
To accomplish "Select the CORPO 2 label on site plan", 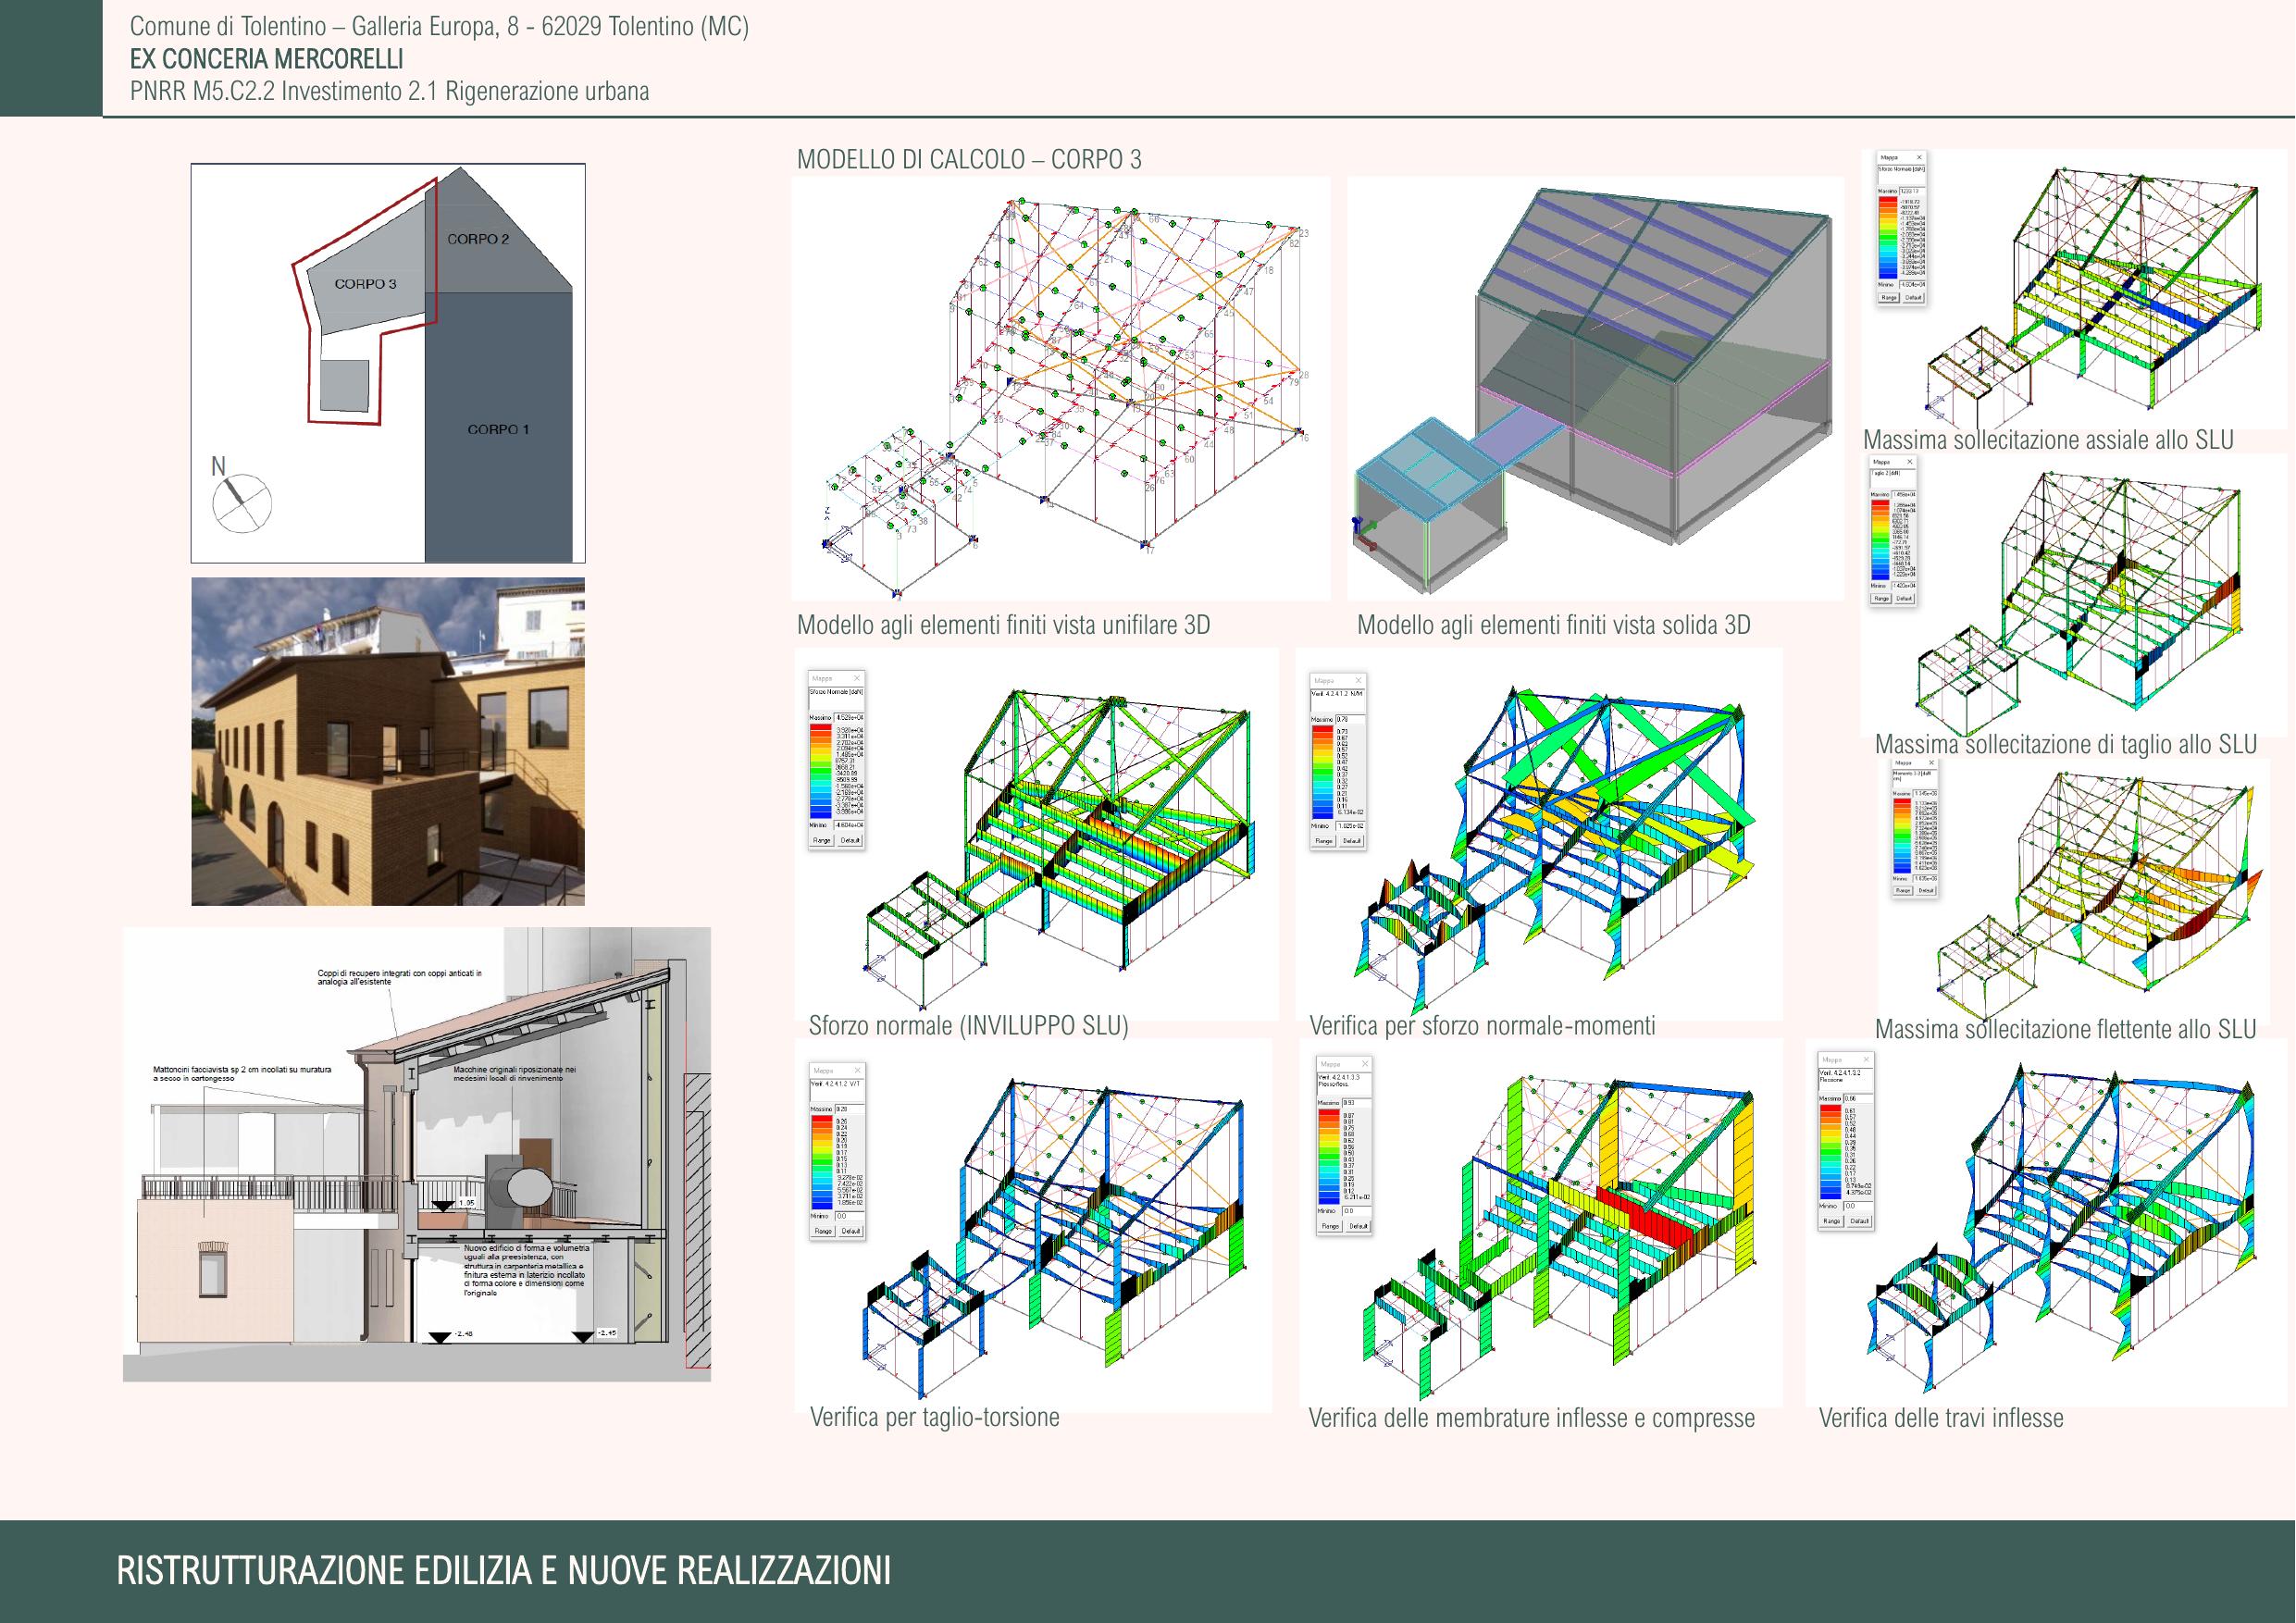I will pos(478,239).
